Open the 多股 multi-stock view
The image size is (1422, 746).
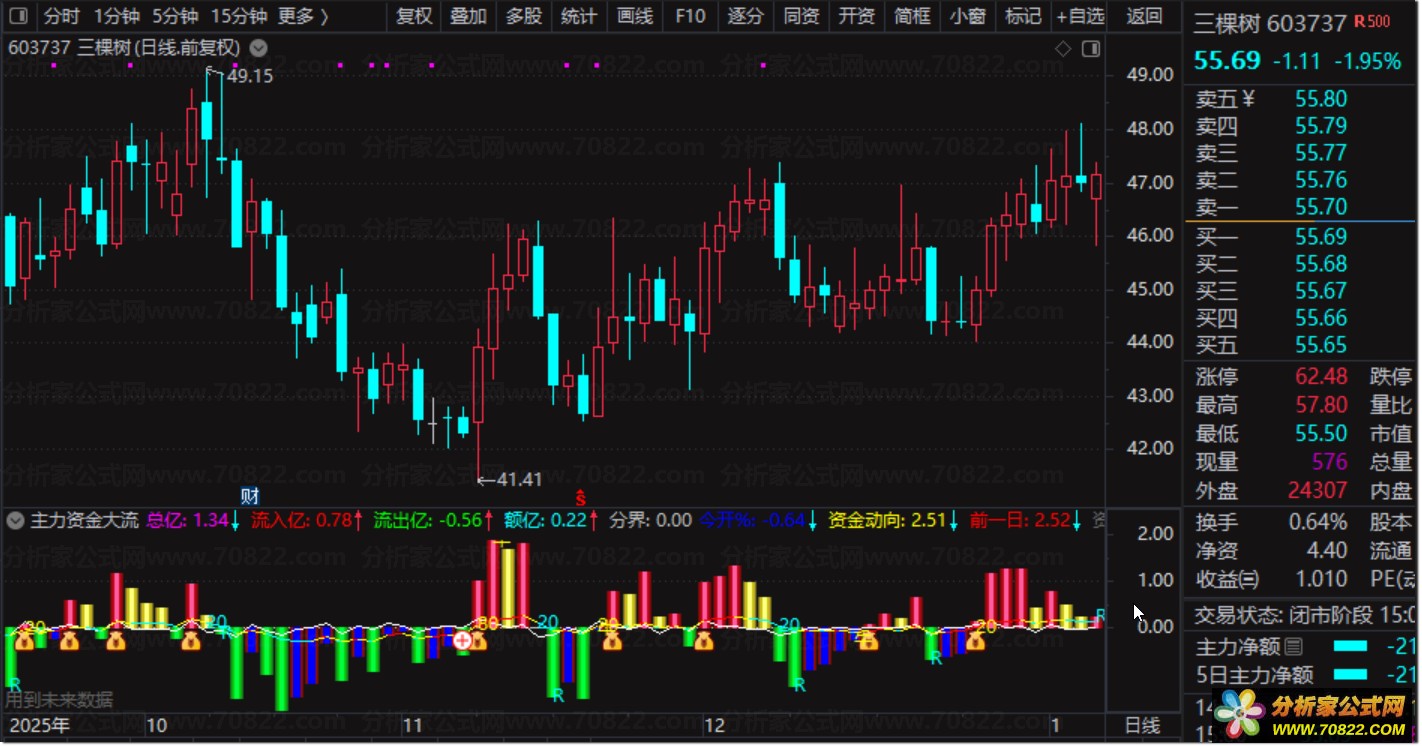tap(524, 16)
